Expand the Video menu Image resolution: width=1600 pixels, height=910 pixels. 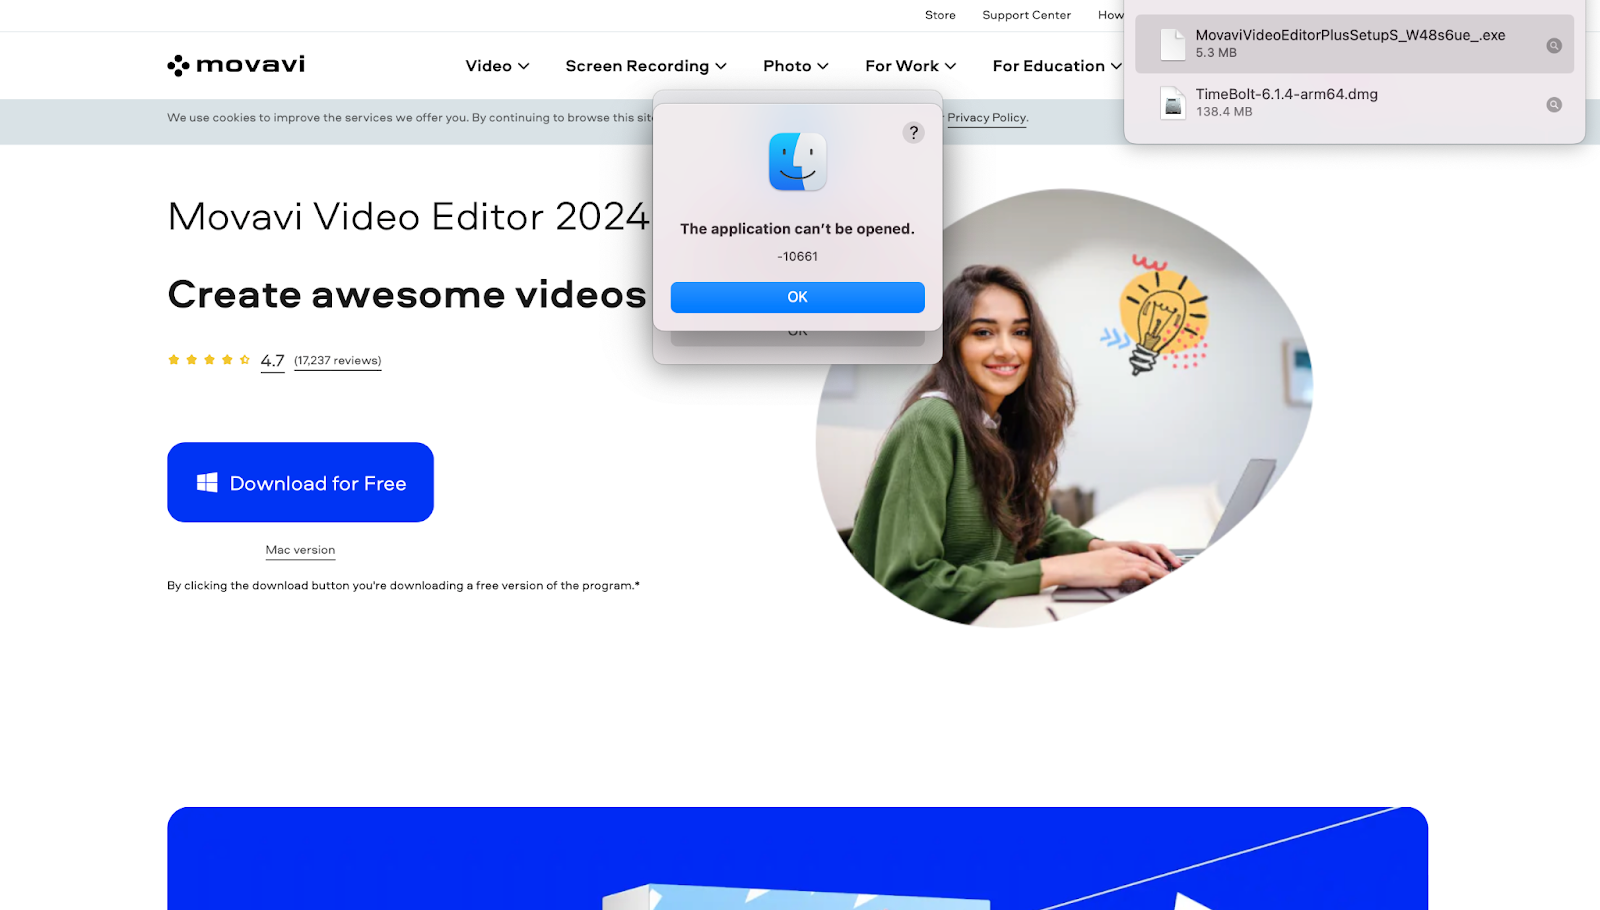[497, 66]
